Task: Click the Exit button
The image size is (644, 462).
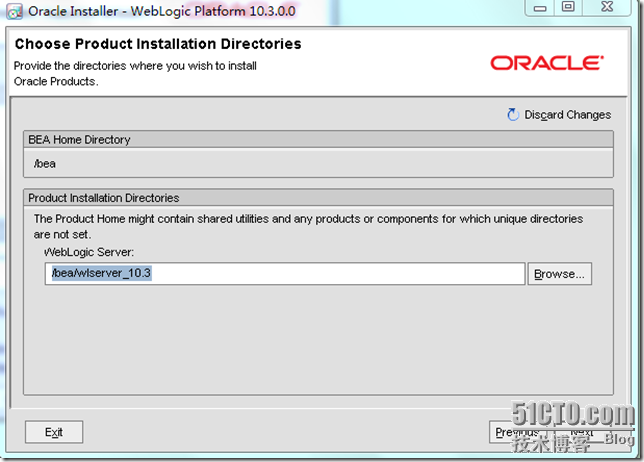Action: [x=54, y=432]
